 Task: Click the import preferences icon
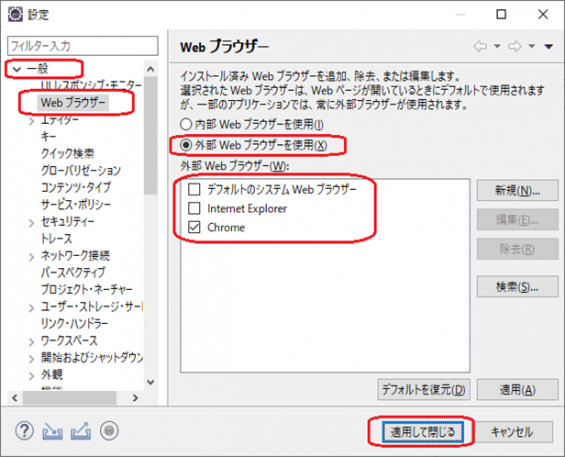click(52, 431)
